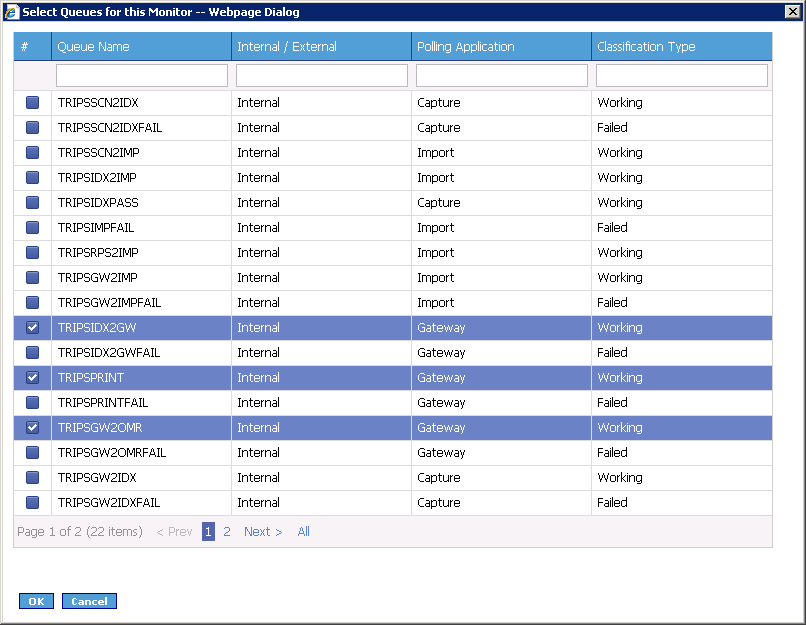
Task: Click the TRIPSPRINTFAIL queue name
Action: (103, 403)
